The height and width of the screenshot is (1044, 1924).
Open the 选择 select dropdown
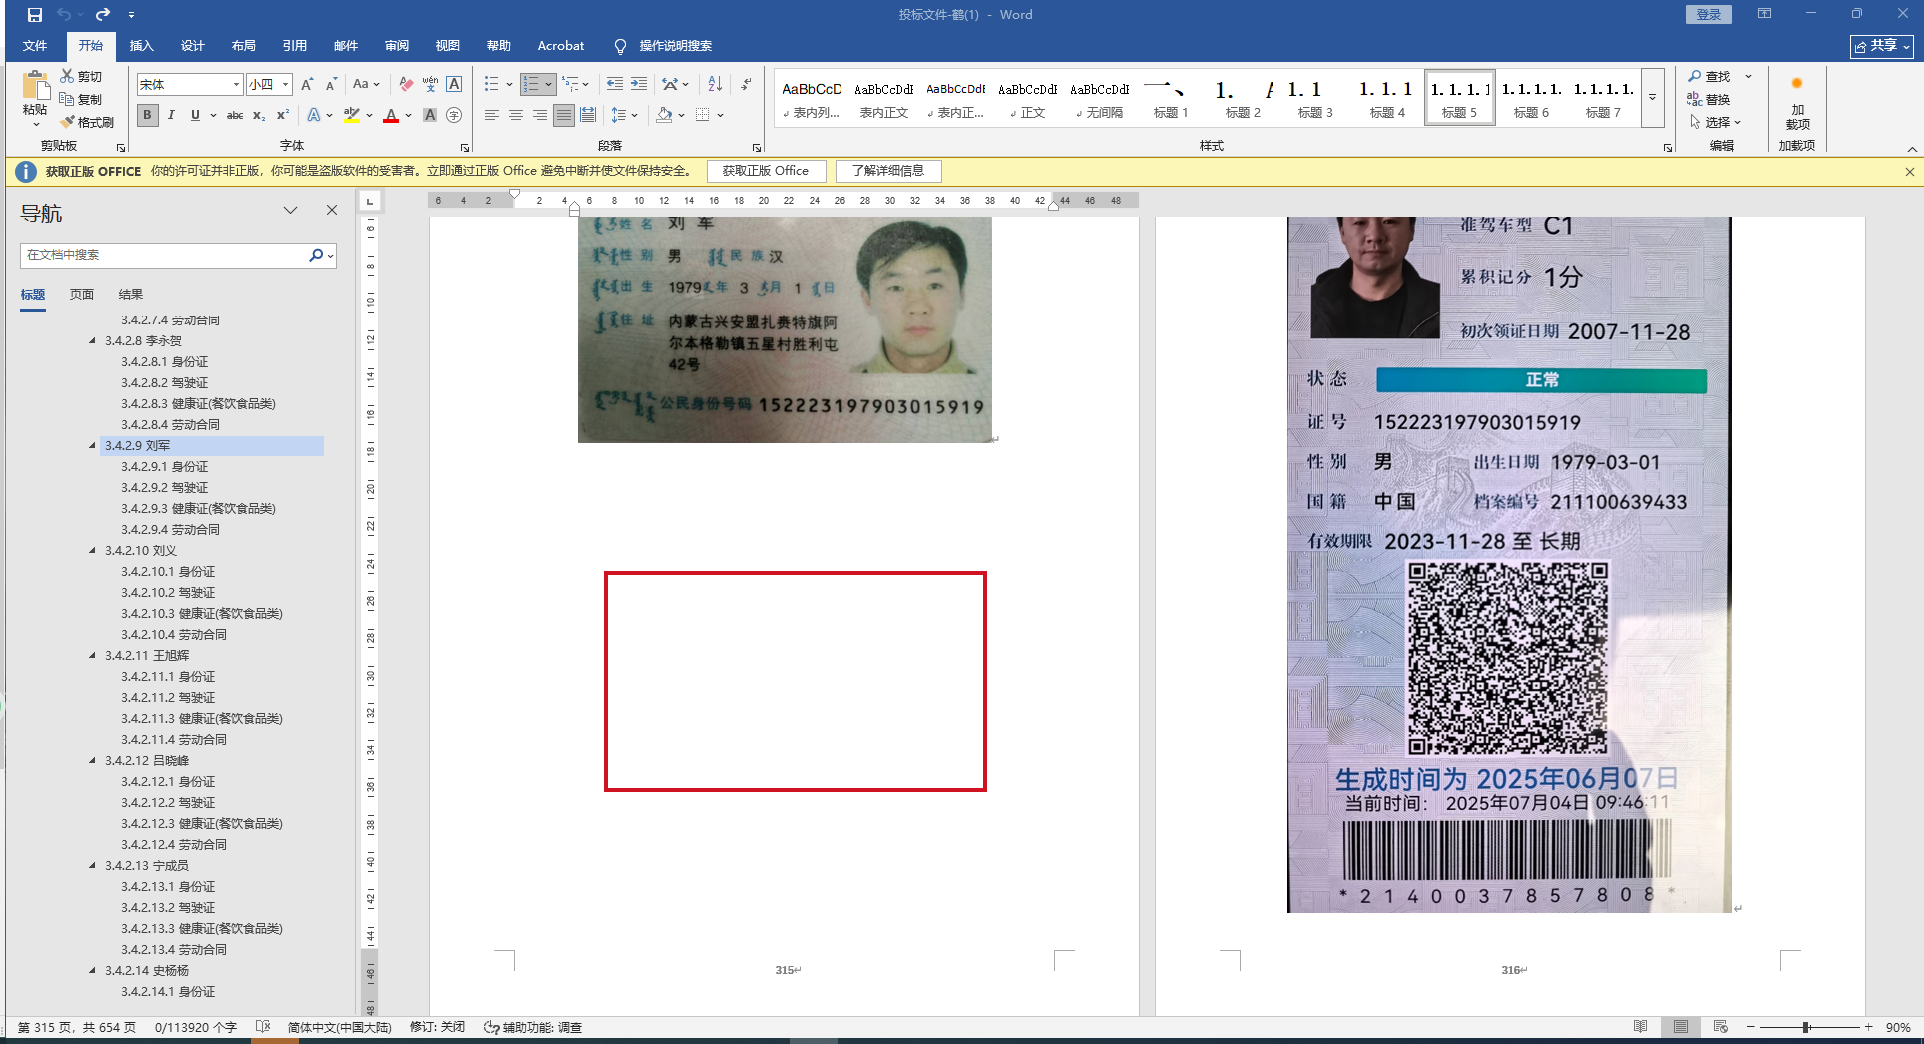click(1715, 122)
